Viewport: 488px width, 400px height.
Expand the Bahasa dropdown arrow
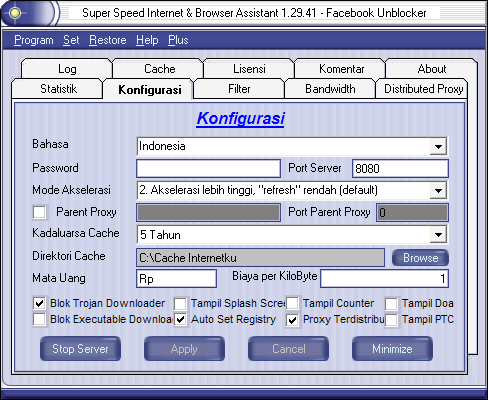[x=438, y=146]
